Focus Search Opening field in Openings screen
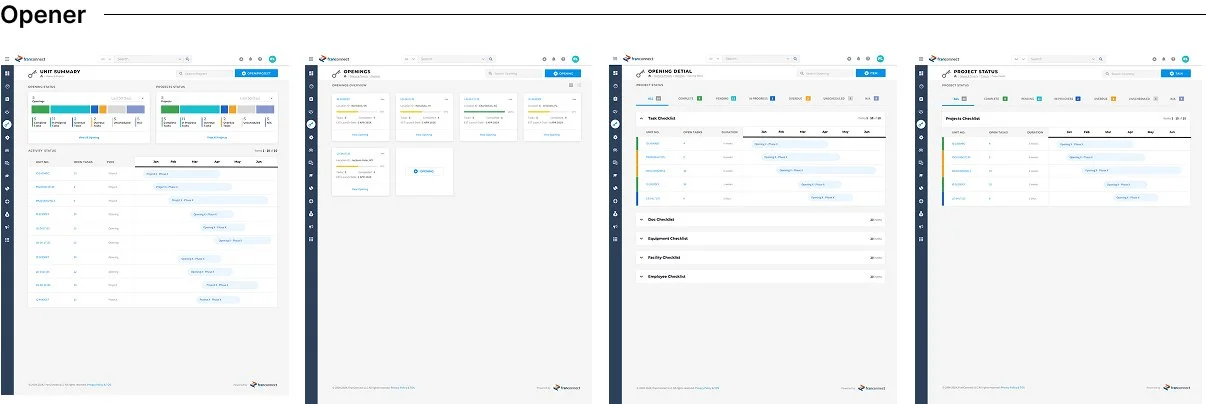 tap(512, 73)
